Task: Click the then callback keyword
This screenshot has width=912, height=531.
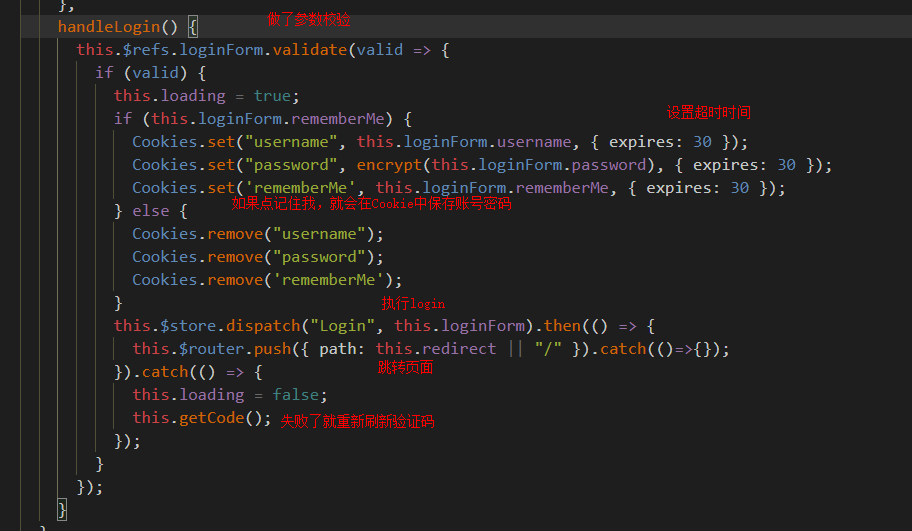Action: click(x=562, y=326)
